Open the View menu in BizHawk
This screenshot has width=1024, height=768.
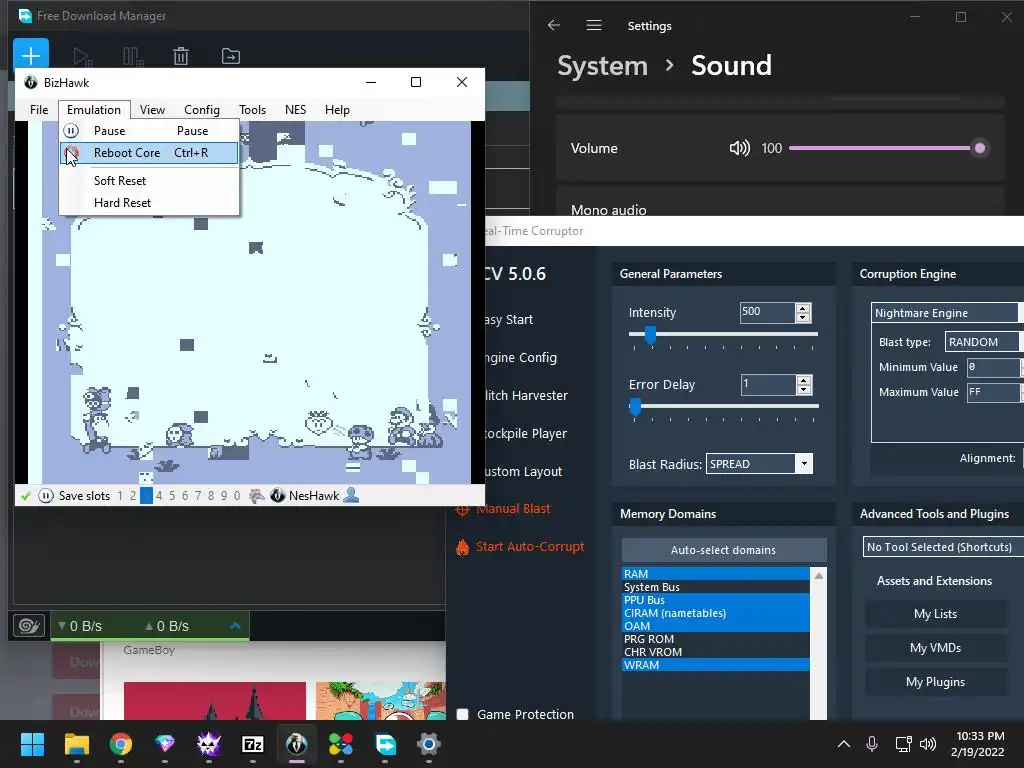coord(152,110)
